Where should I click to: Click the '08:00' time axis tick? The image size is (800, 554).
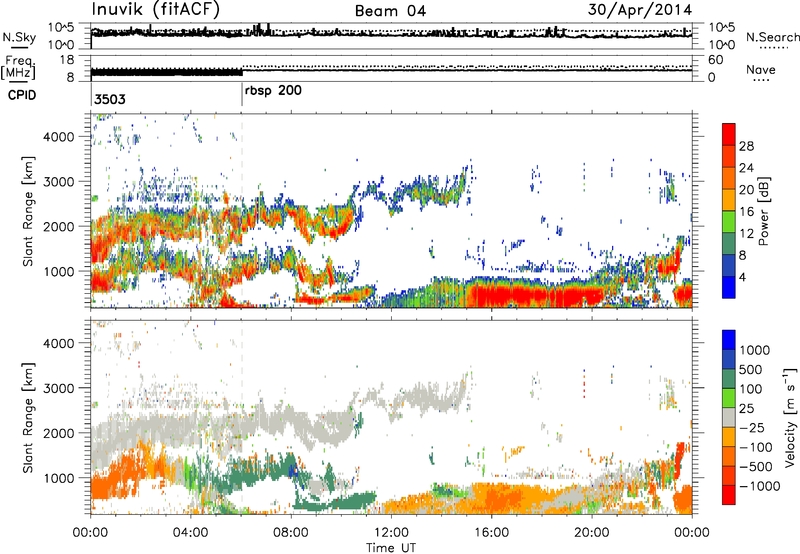point(290,533)
